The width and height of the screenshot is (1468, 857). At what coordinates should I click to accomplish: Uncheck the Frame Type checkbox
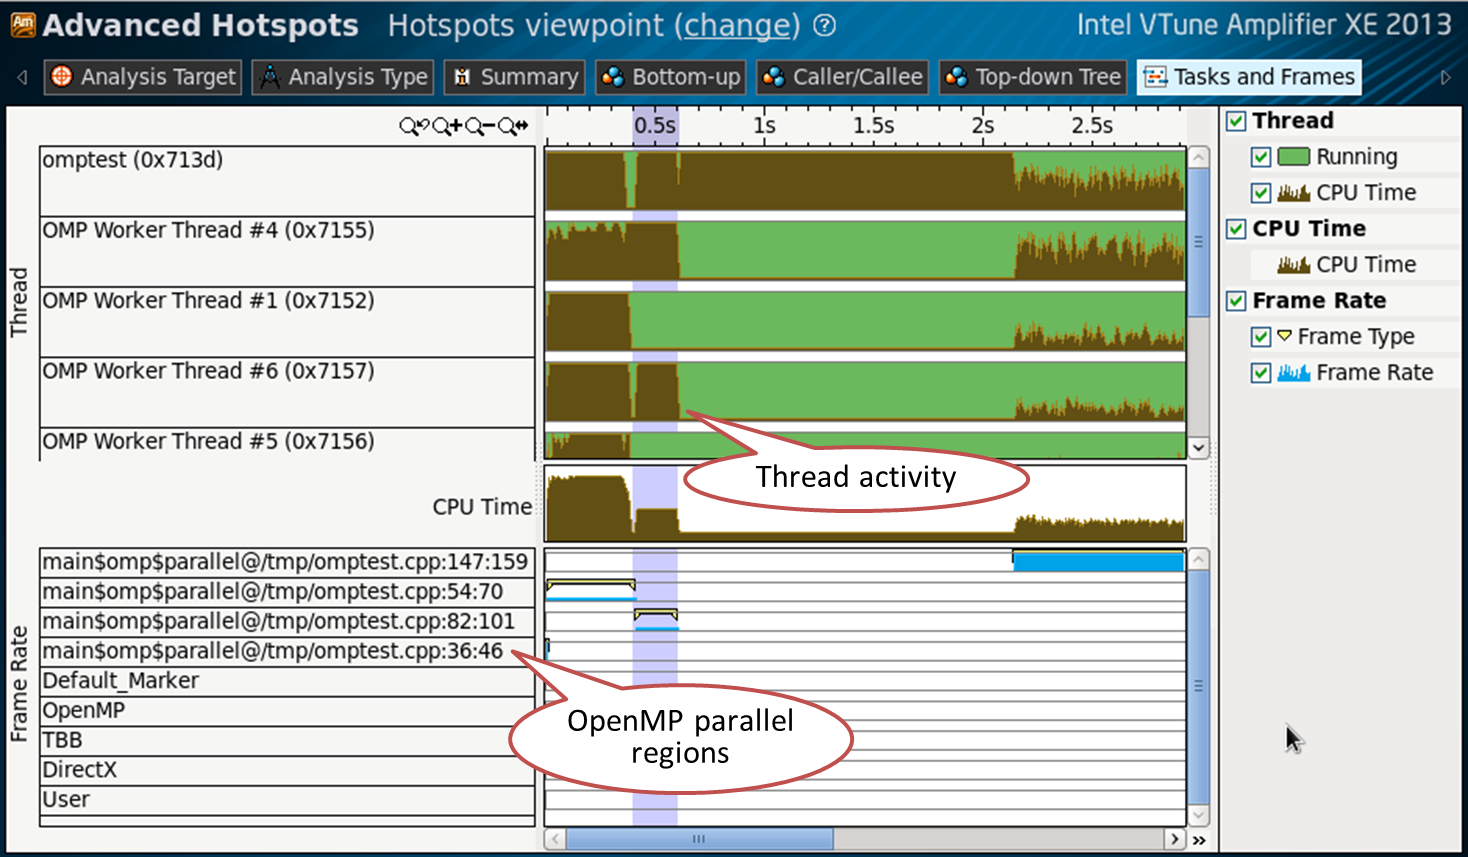(1261, 337)
